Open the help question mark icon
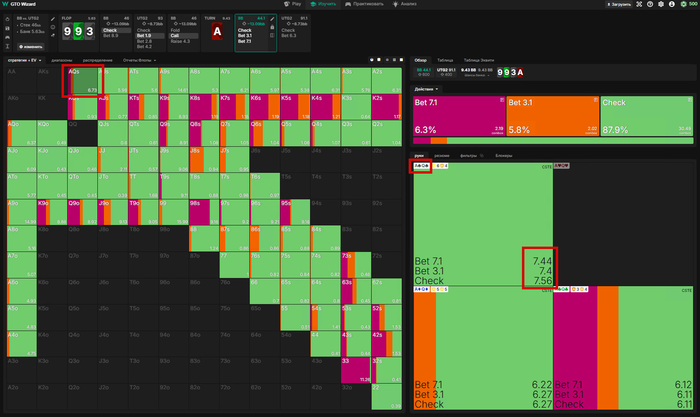The width and height of the screenshot is (700, 417). (x=650, y=4)
